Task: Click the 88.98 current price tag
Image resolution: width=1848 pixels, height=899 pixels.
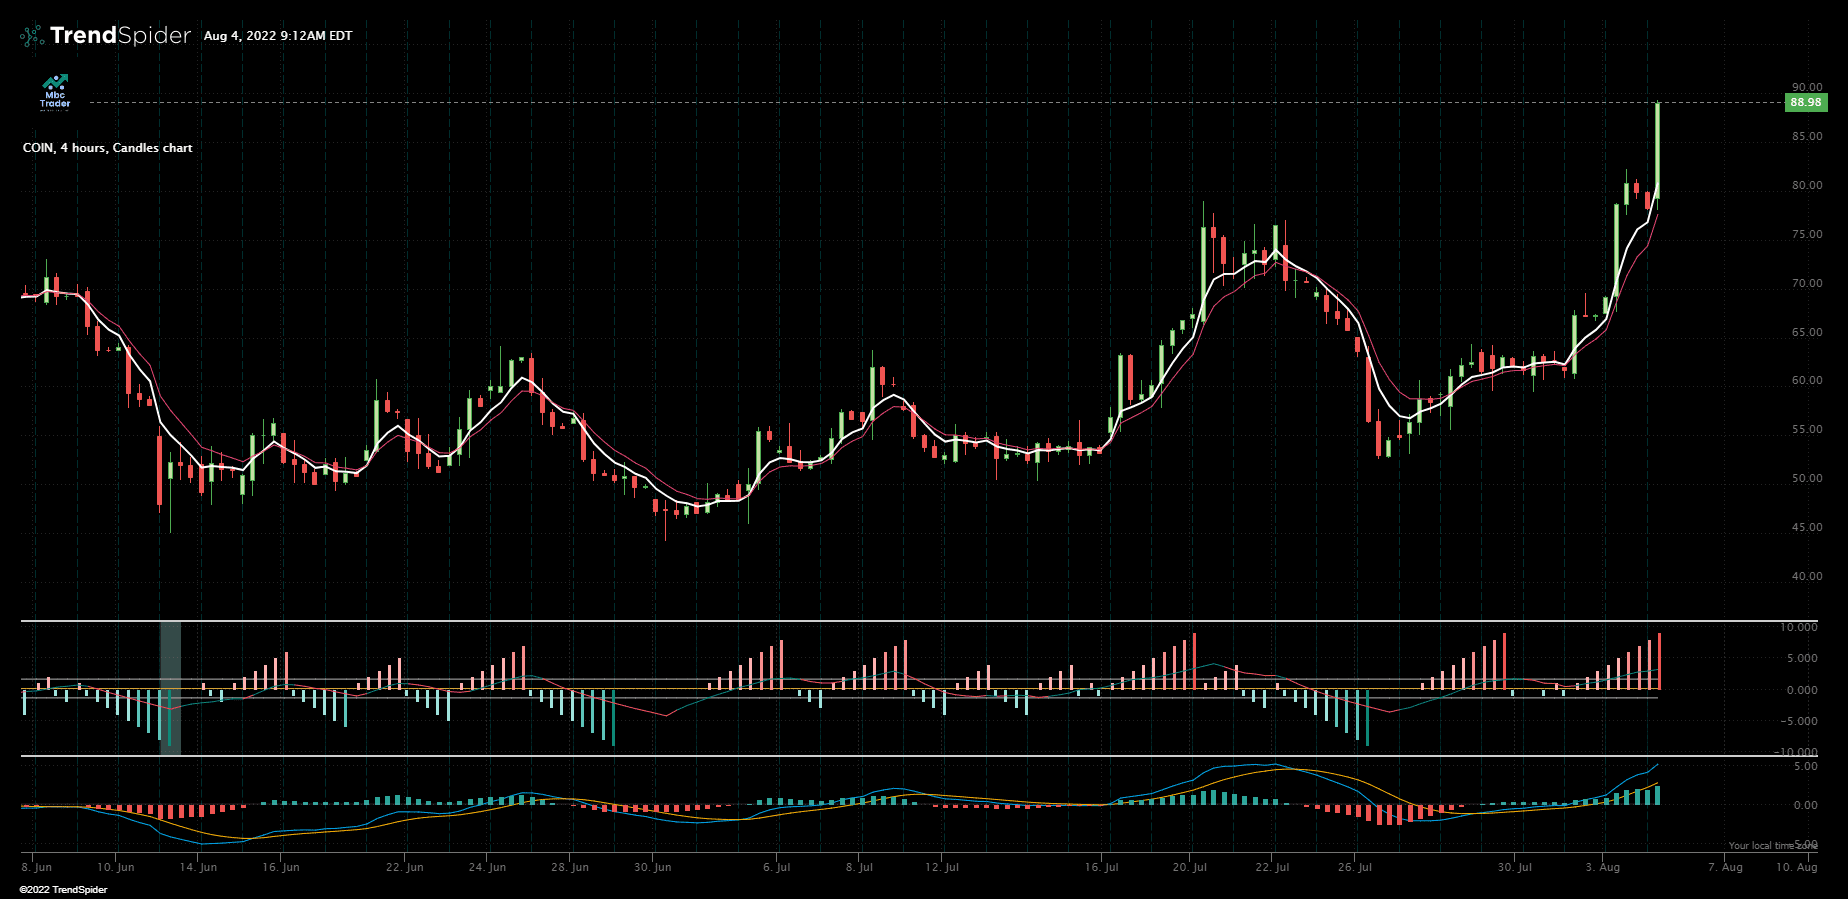Action: (1806, 102)
